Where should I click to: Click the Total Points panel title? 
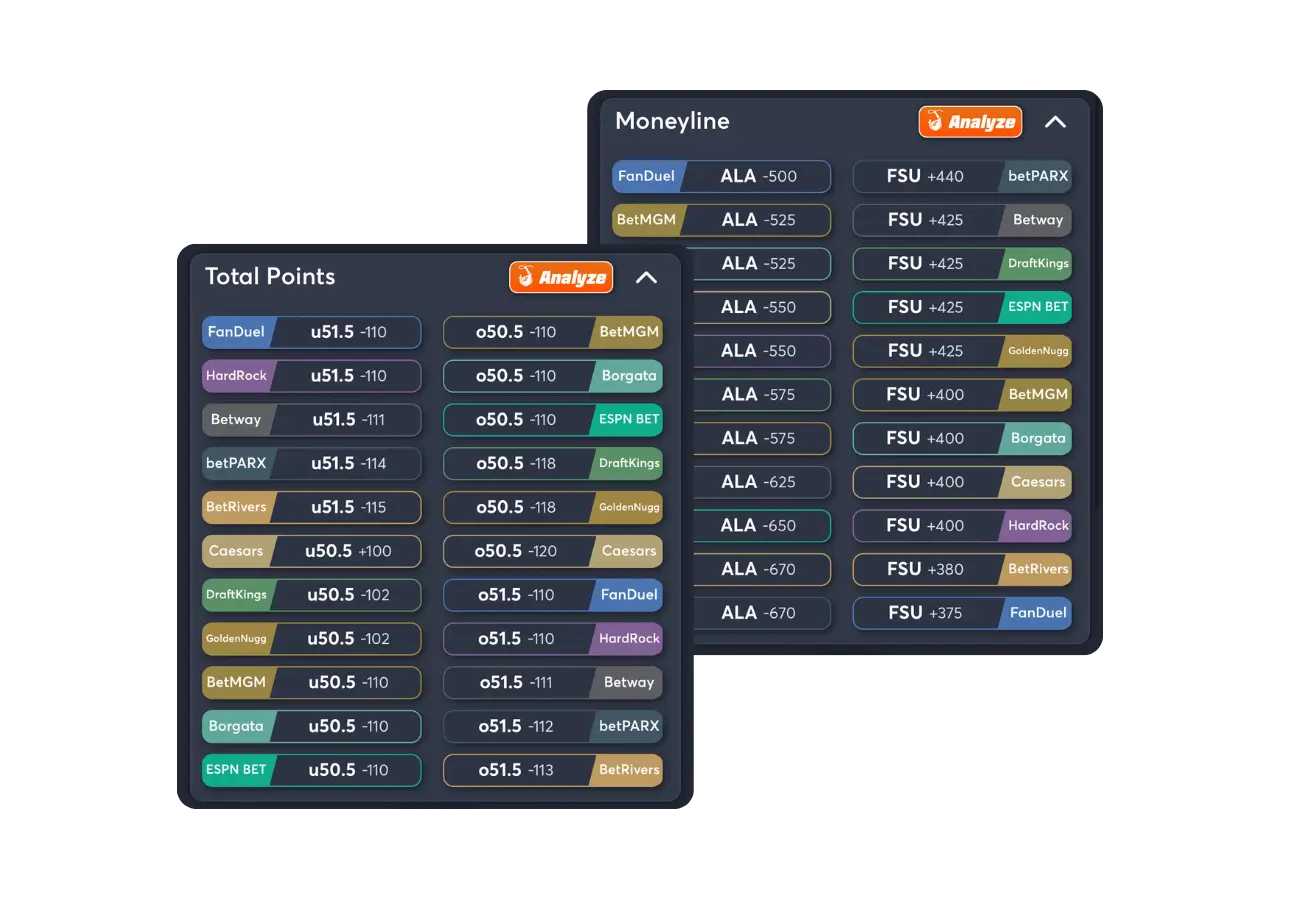click(x=270, y=277)
